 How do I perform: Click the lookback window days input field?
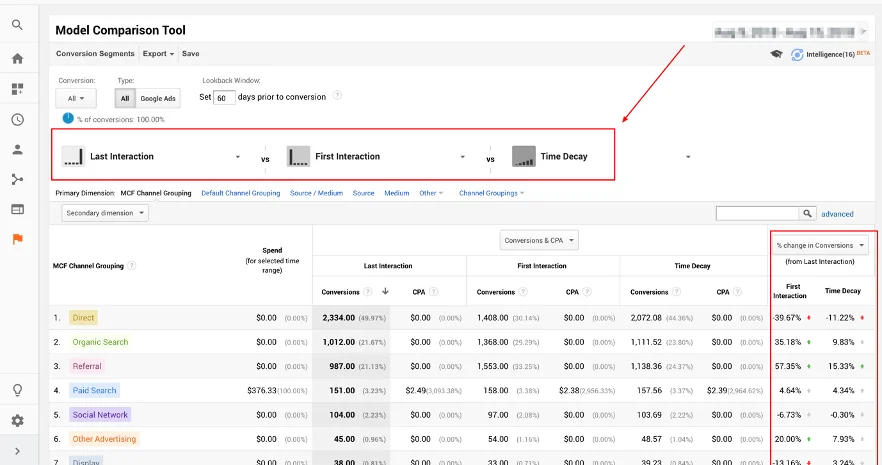point(224,98)
